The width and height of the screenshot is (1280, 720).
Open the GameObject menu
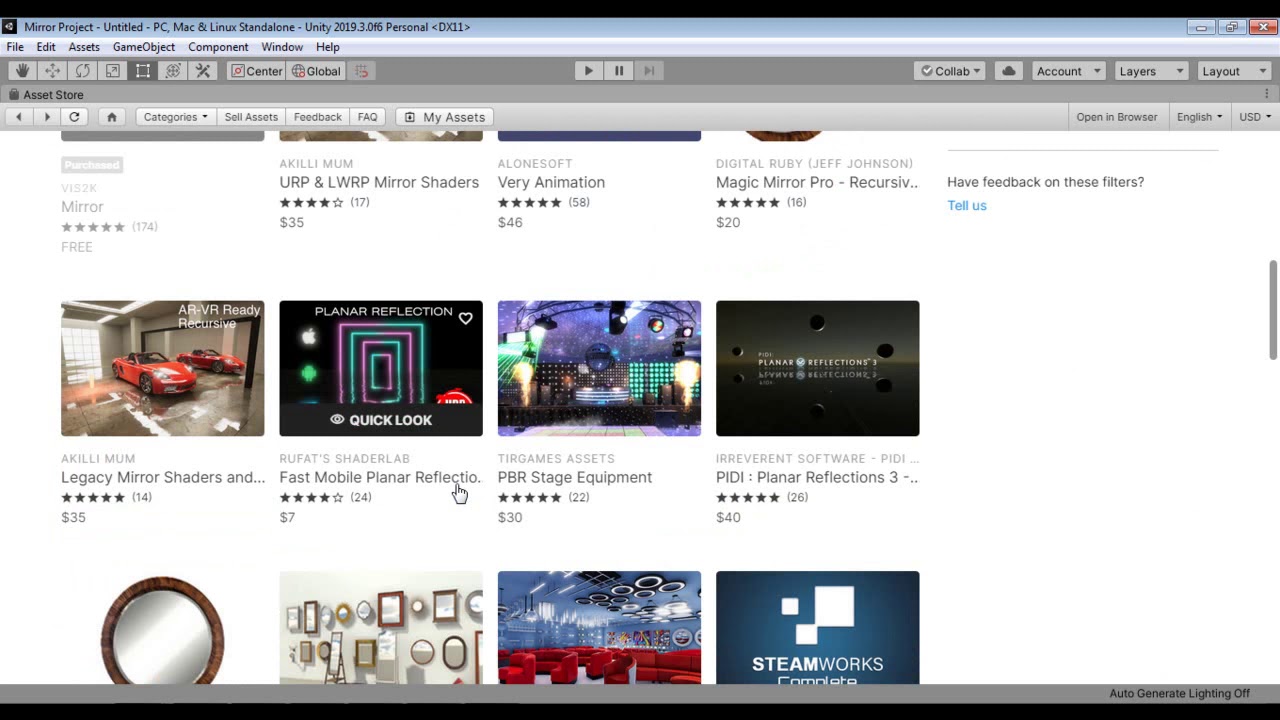tap(144, 47)
